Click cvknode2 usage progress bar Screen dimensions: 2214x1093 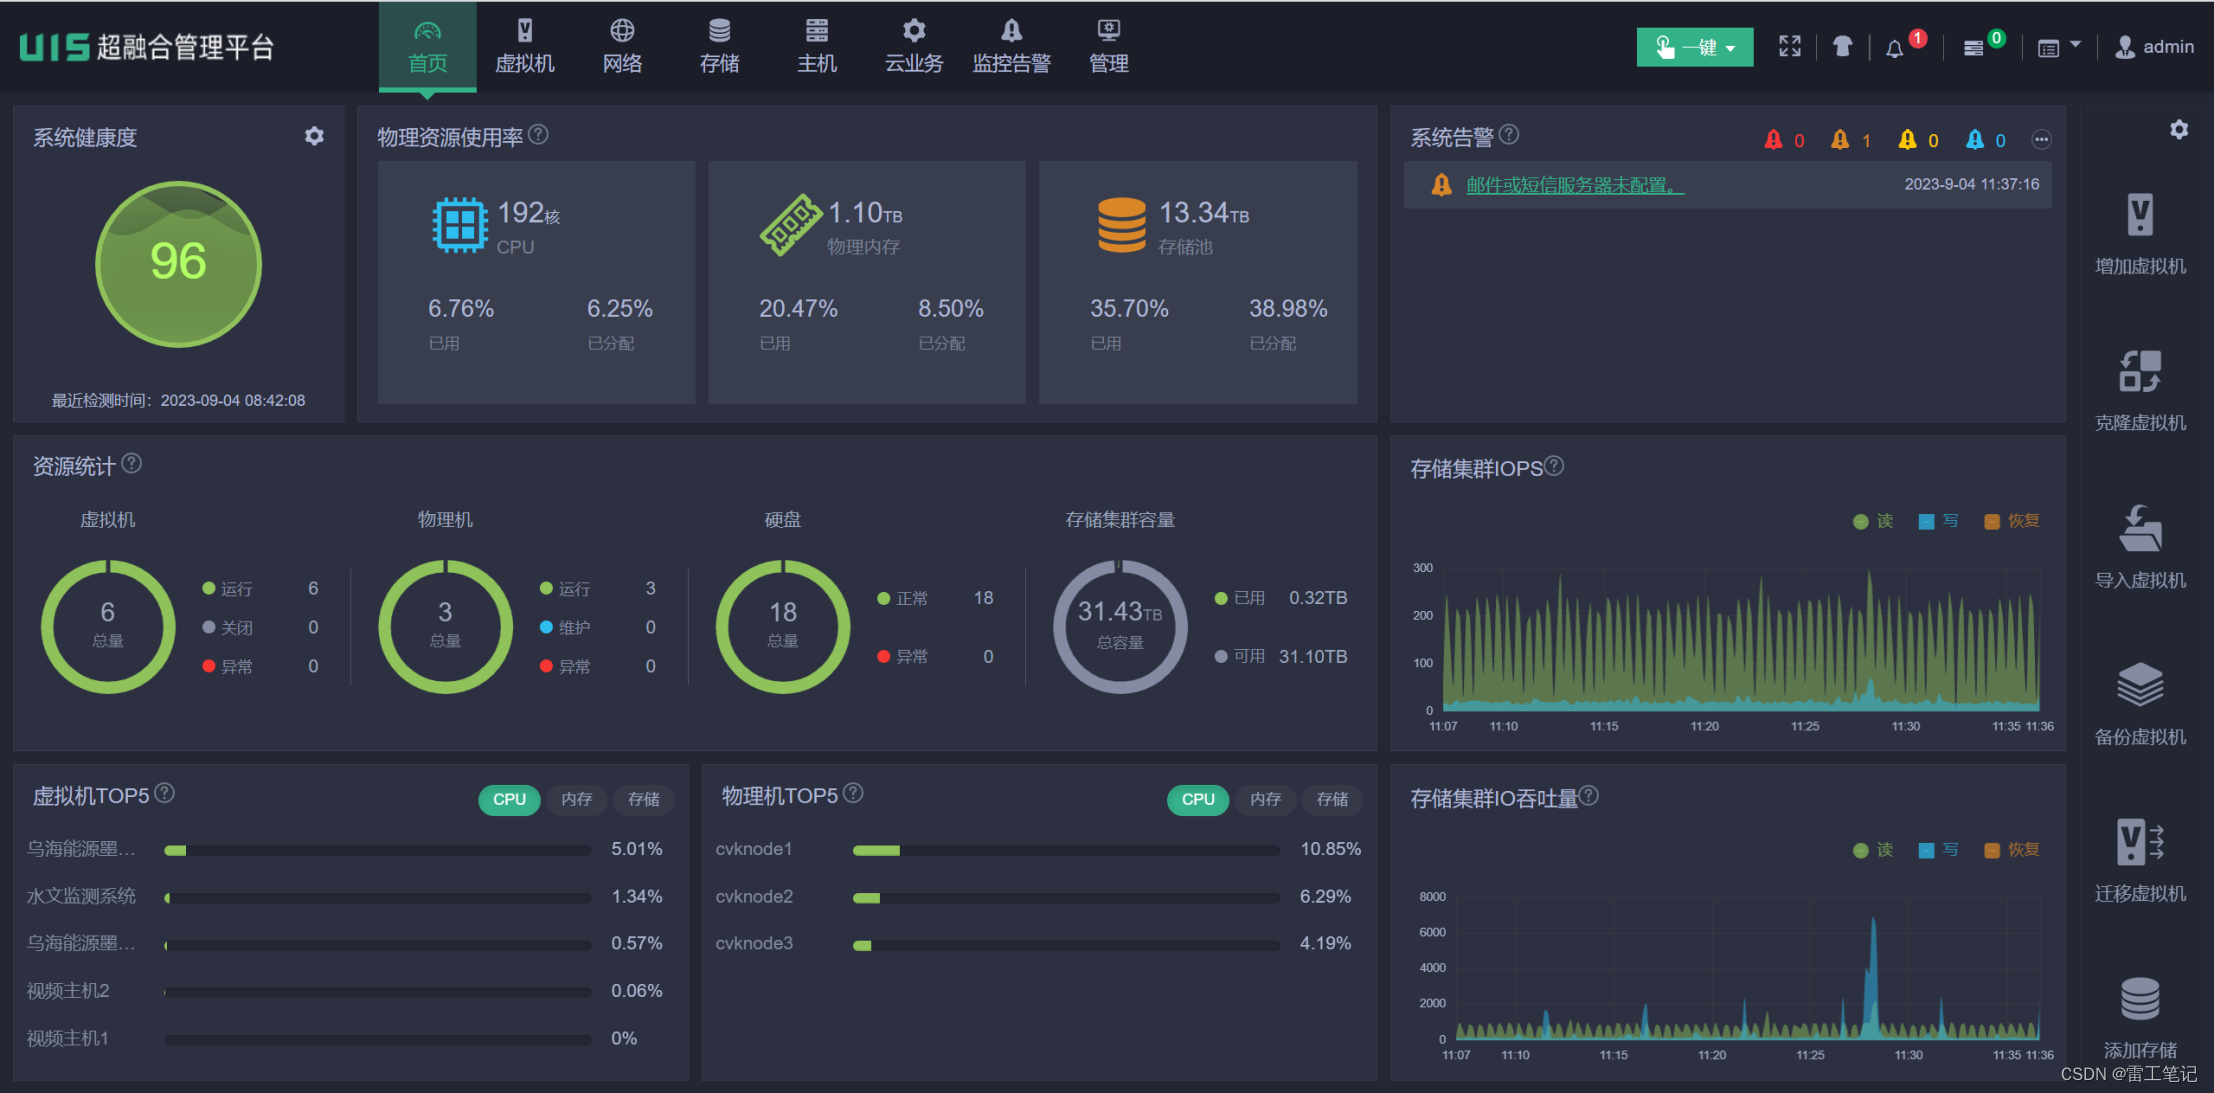pos(1066,898)
